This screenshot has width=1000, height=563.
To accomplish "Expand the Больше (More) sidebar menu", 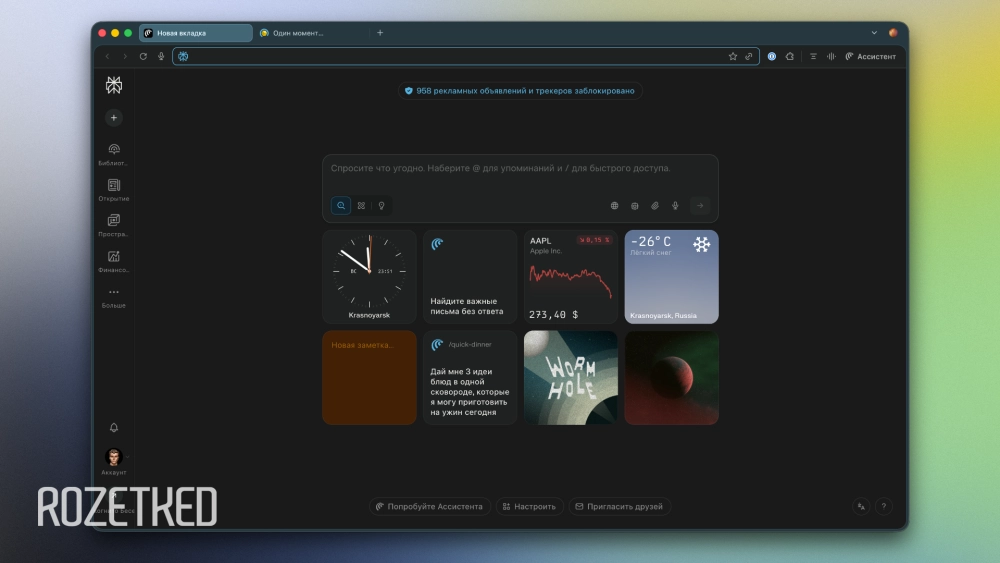I will coord(113,294).
